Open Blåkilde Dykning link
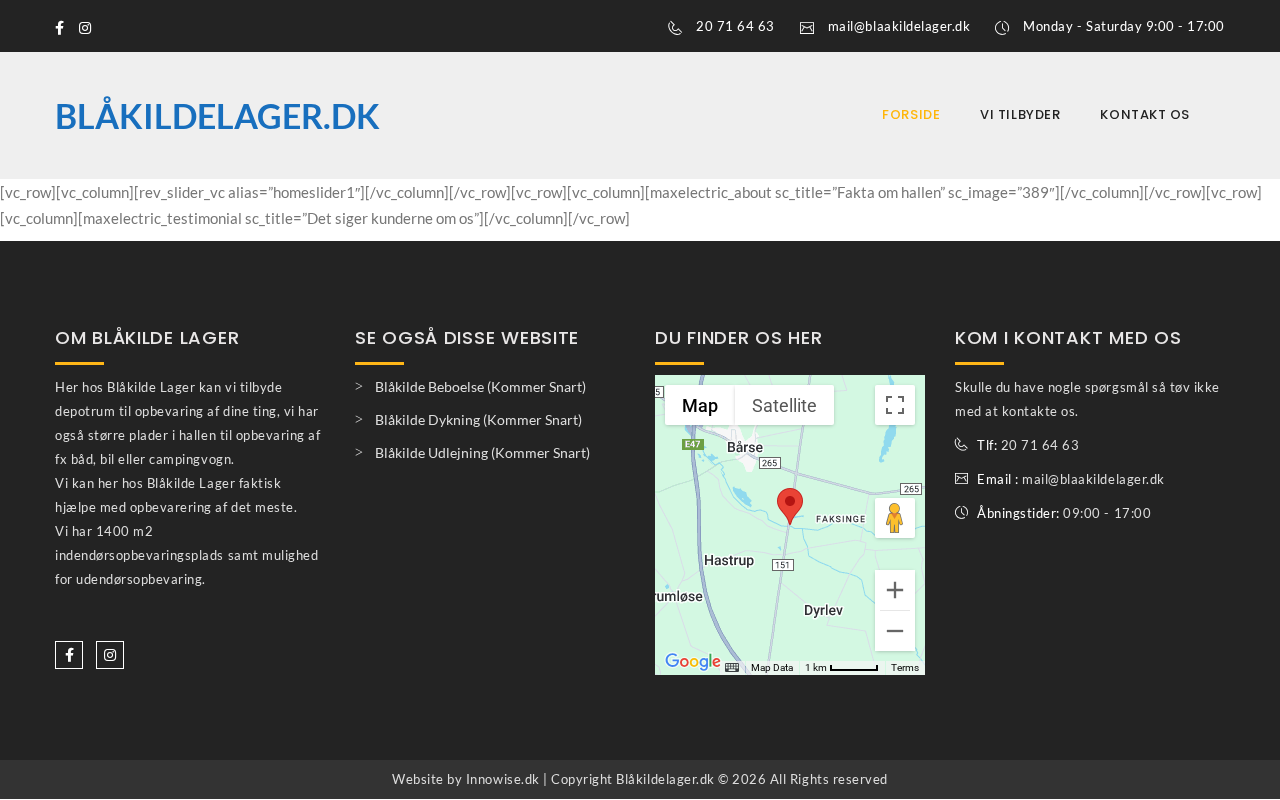1280x800 pixels. pos(478,420)
